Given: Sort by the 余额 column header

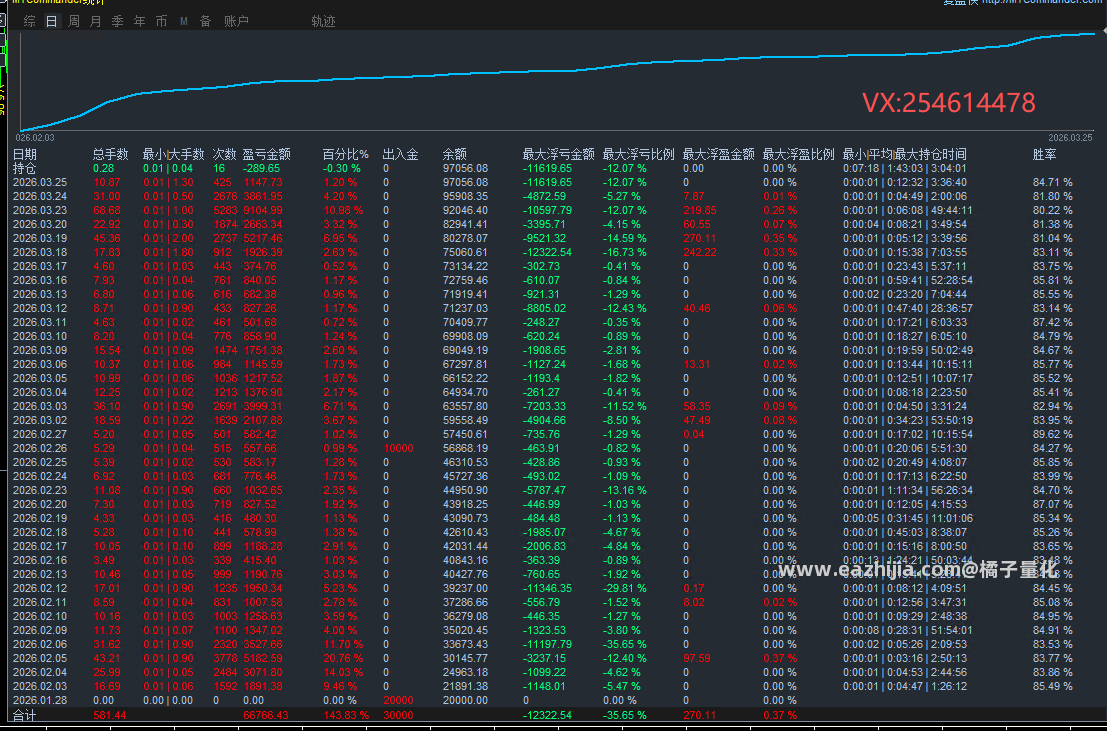Looking at the screenshot, I should (455, 154).
